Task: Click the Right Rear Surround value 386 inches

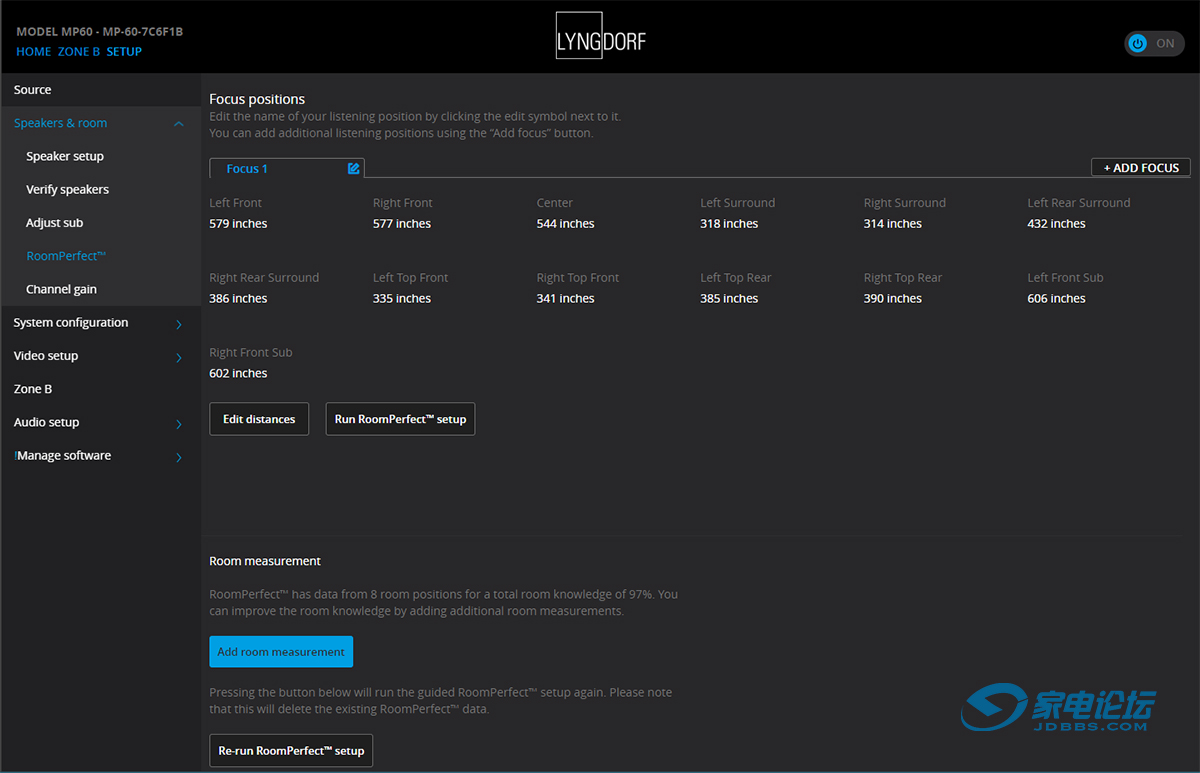Action: (238, 299)
